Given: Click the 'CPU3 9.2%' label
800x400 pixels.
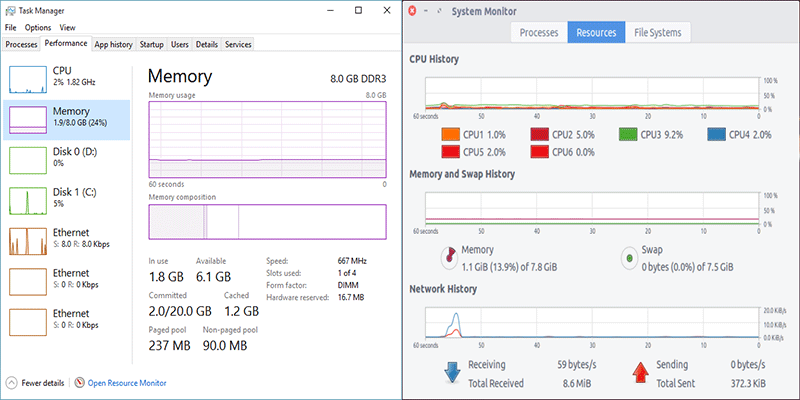Looking at the screenshot, I should coord(662,135).
